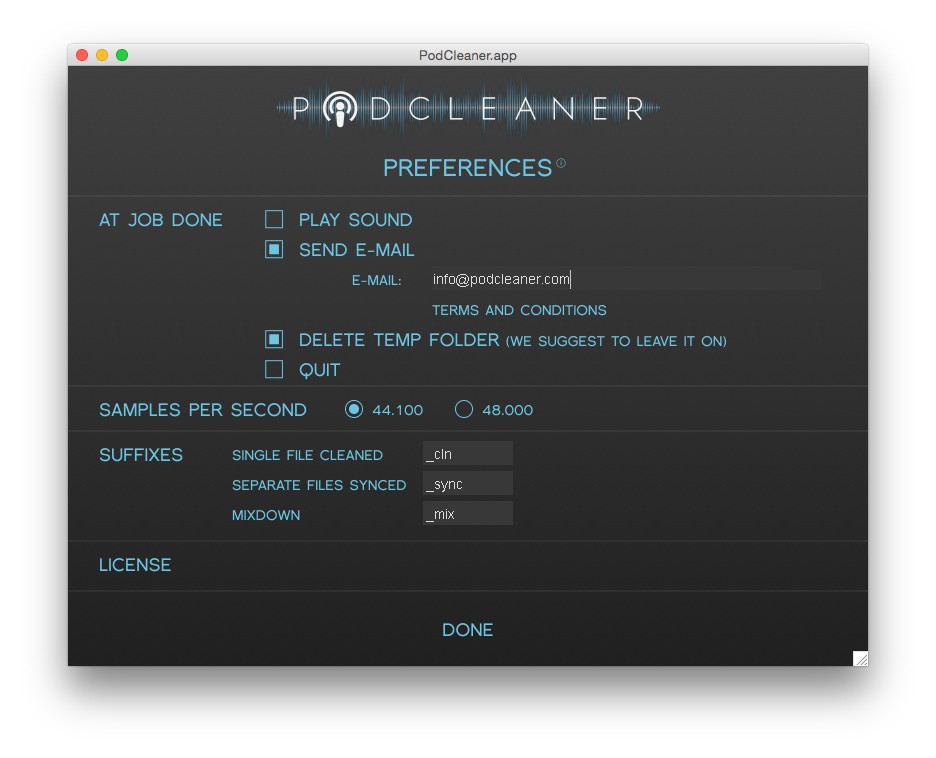Viewport: 936px width, 758px height.
Task: Click the window resize grip corner
Action: 860,658
